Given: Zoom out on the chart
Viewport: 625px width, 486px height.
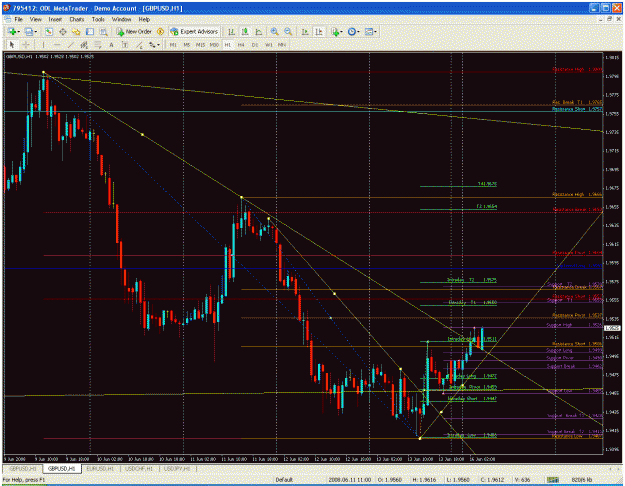Looking at the screenshot, I should tap(288, 31).
